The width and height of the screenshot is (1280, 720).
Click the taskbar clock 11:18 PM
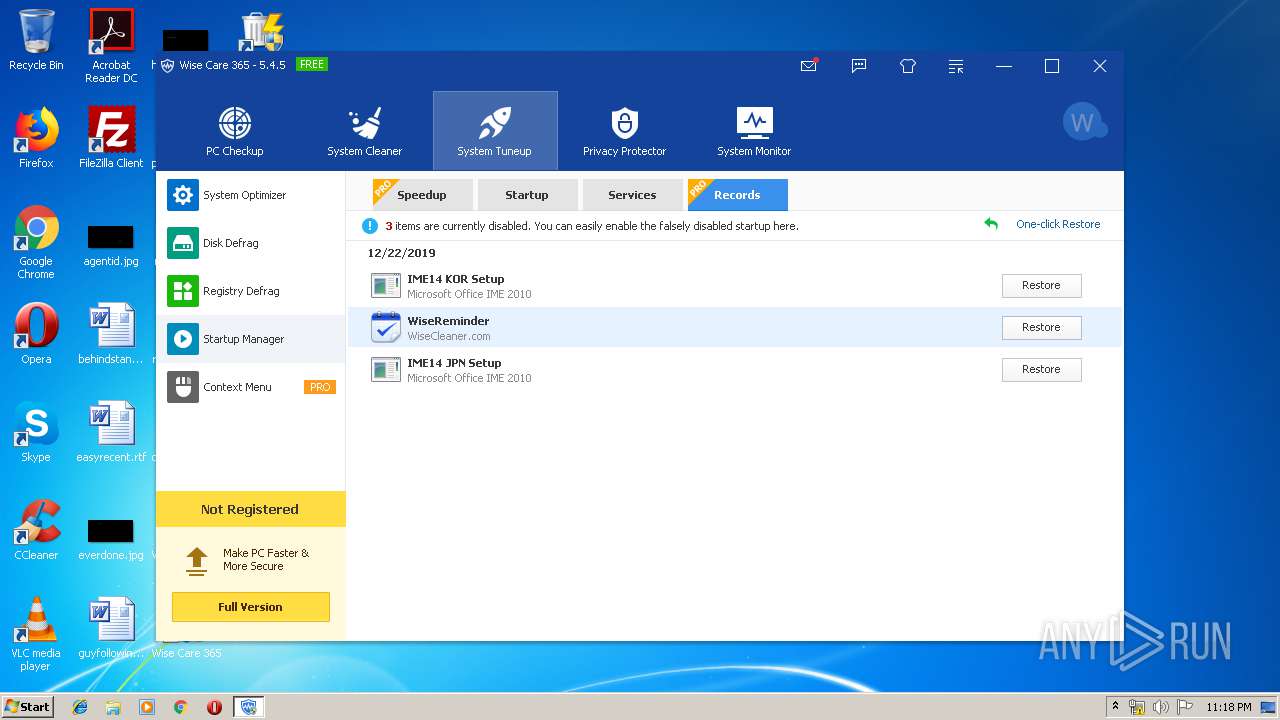pos(1228,707)
